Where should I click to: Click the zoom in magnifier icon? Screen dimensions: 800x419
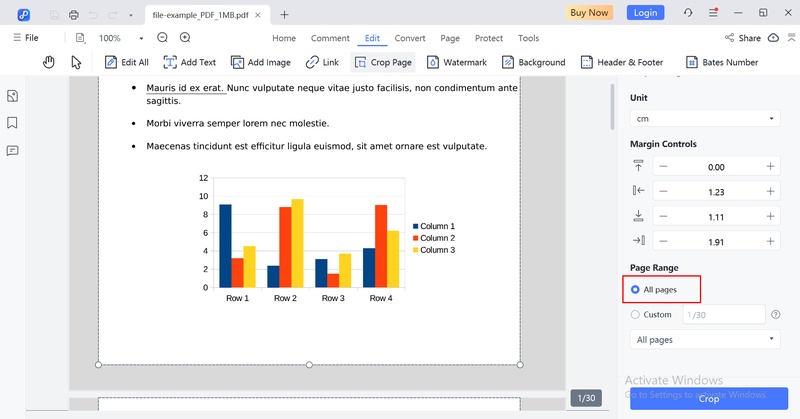(185, 38)
